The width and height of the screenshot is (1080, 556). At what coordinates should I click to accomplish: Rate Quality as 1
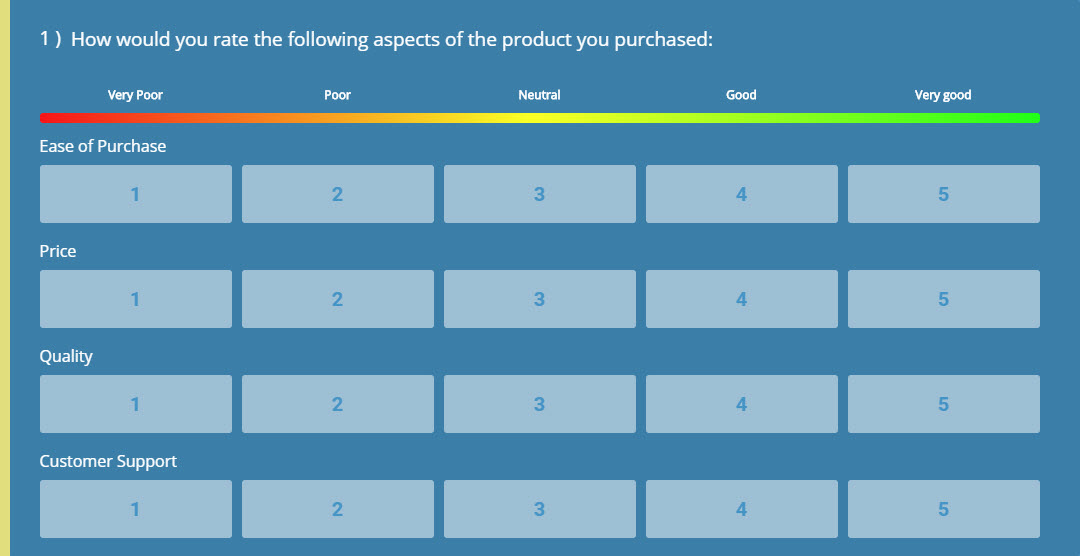[x=136, y=404]
